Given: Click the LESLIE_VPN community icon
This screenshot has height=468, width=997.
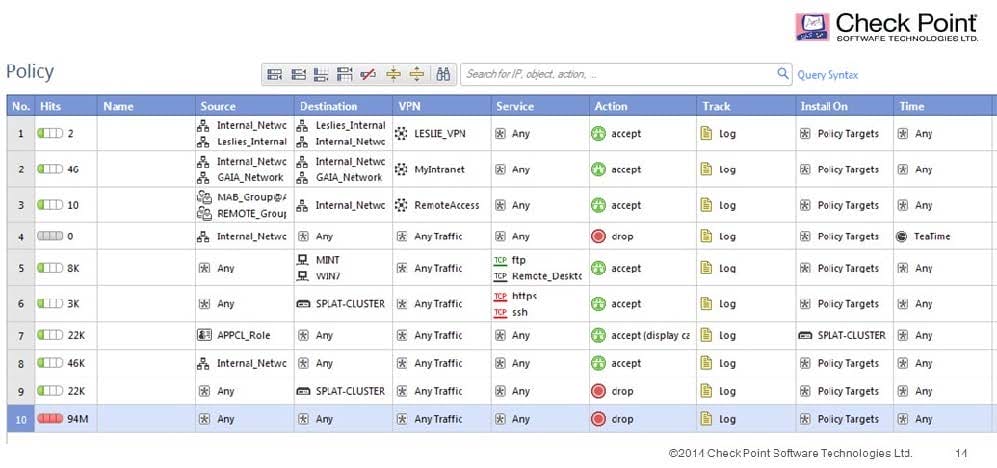Looking at the screenshot, I should 401,134.
